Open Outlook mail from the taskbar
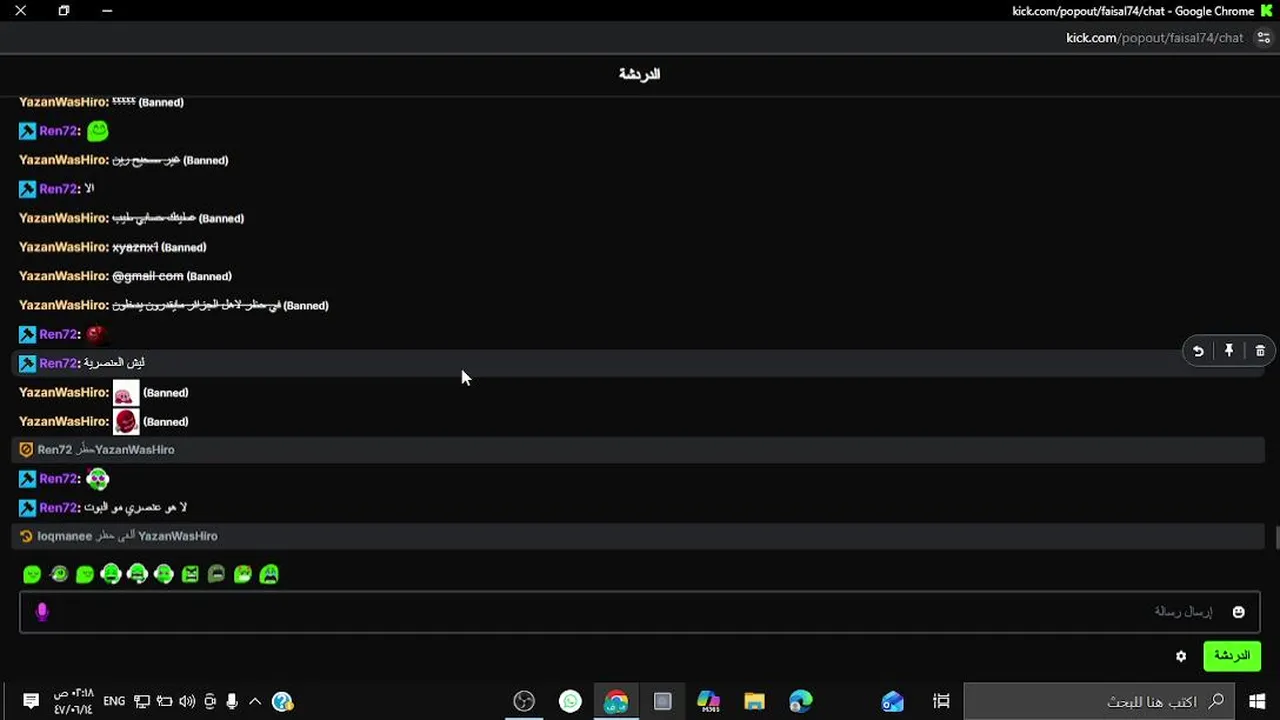1280x720 pixels. coord(892,701)
